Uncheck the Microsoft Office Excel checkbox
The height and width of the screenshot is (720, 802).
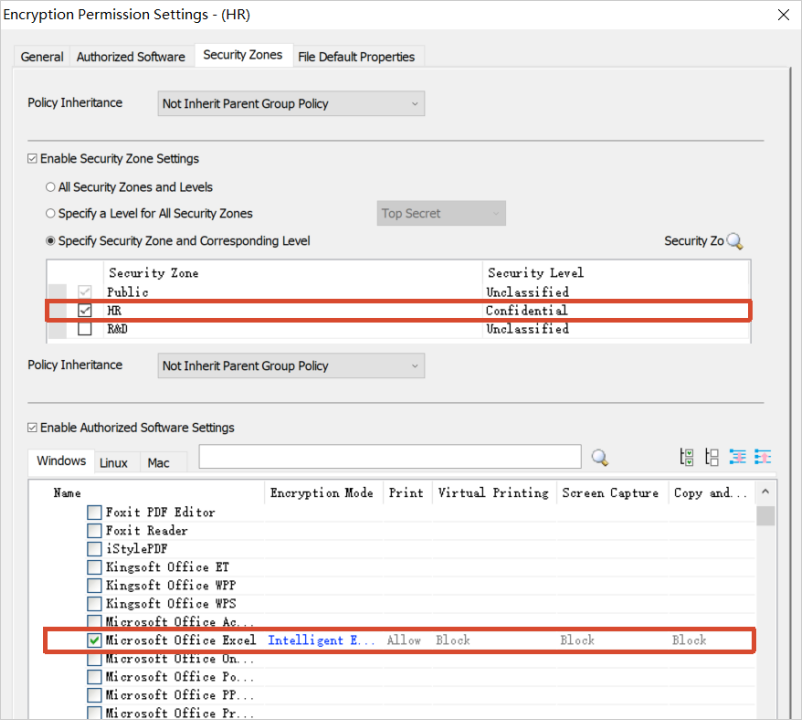pos(94,640)
